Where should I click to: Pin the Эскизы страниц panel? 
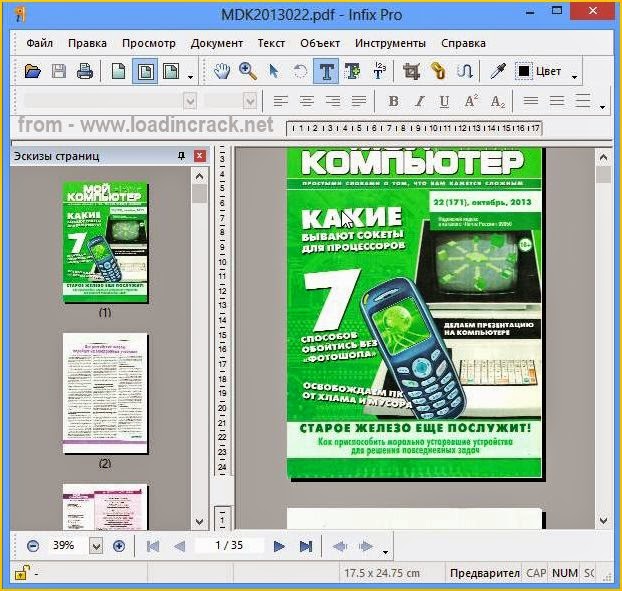pyautogui.click(x=181, y=156)
